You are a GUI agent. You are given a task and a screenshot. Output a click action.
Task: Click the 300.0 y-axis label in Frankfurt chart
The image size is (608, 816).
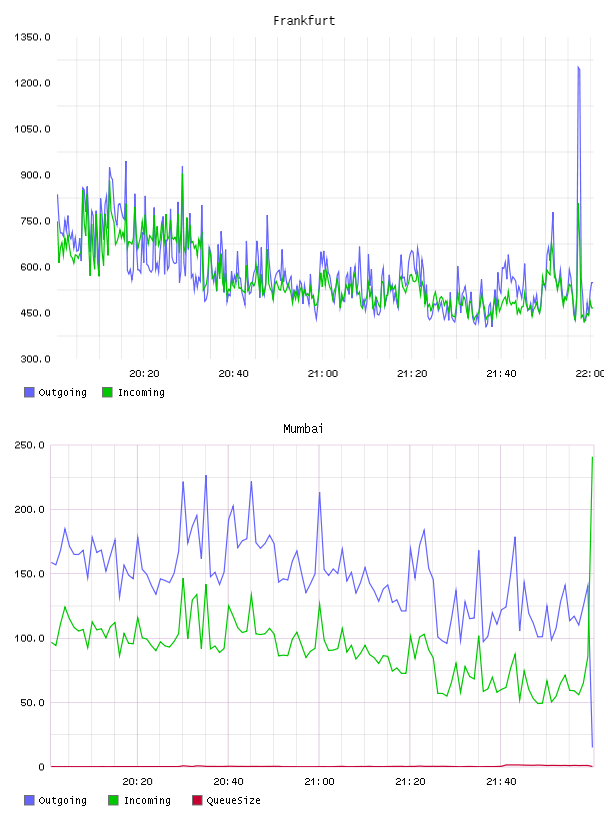[x=35, y=359]
